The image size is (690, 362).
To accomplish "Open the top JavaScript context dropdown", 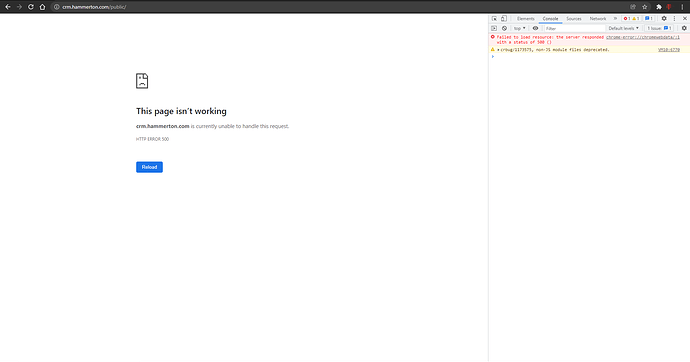I will [520, 28].
